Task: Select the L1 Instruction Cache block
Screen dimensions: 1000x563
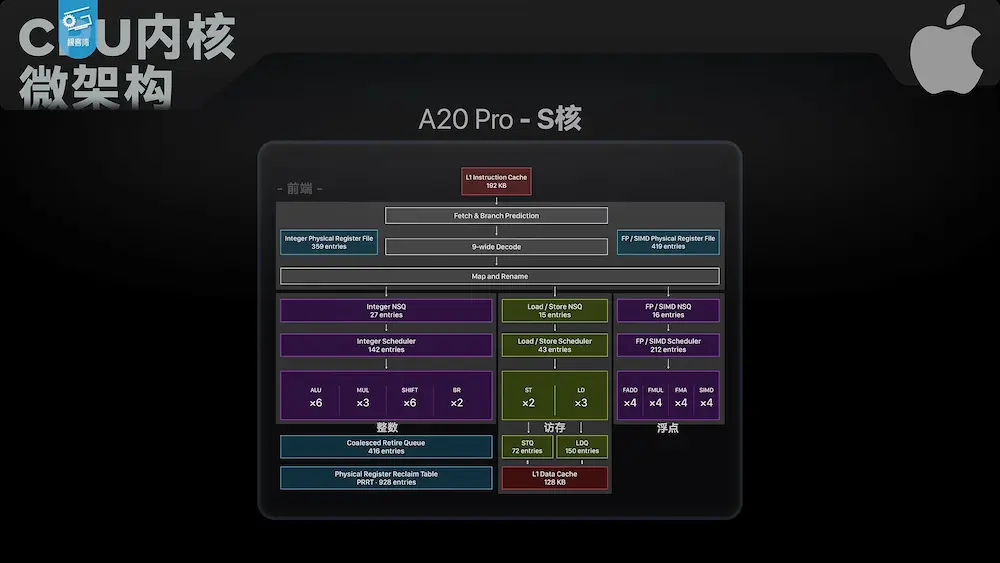Action: pyautogui.click(x=496, y=182)
